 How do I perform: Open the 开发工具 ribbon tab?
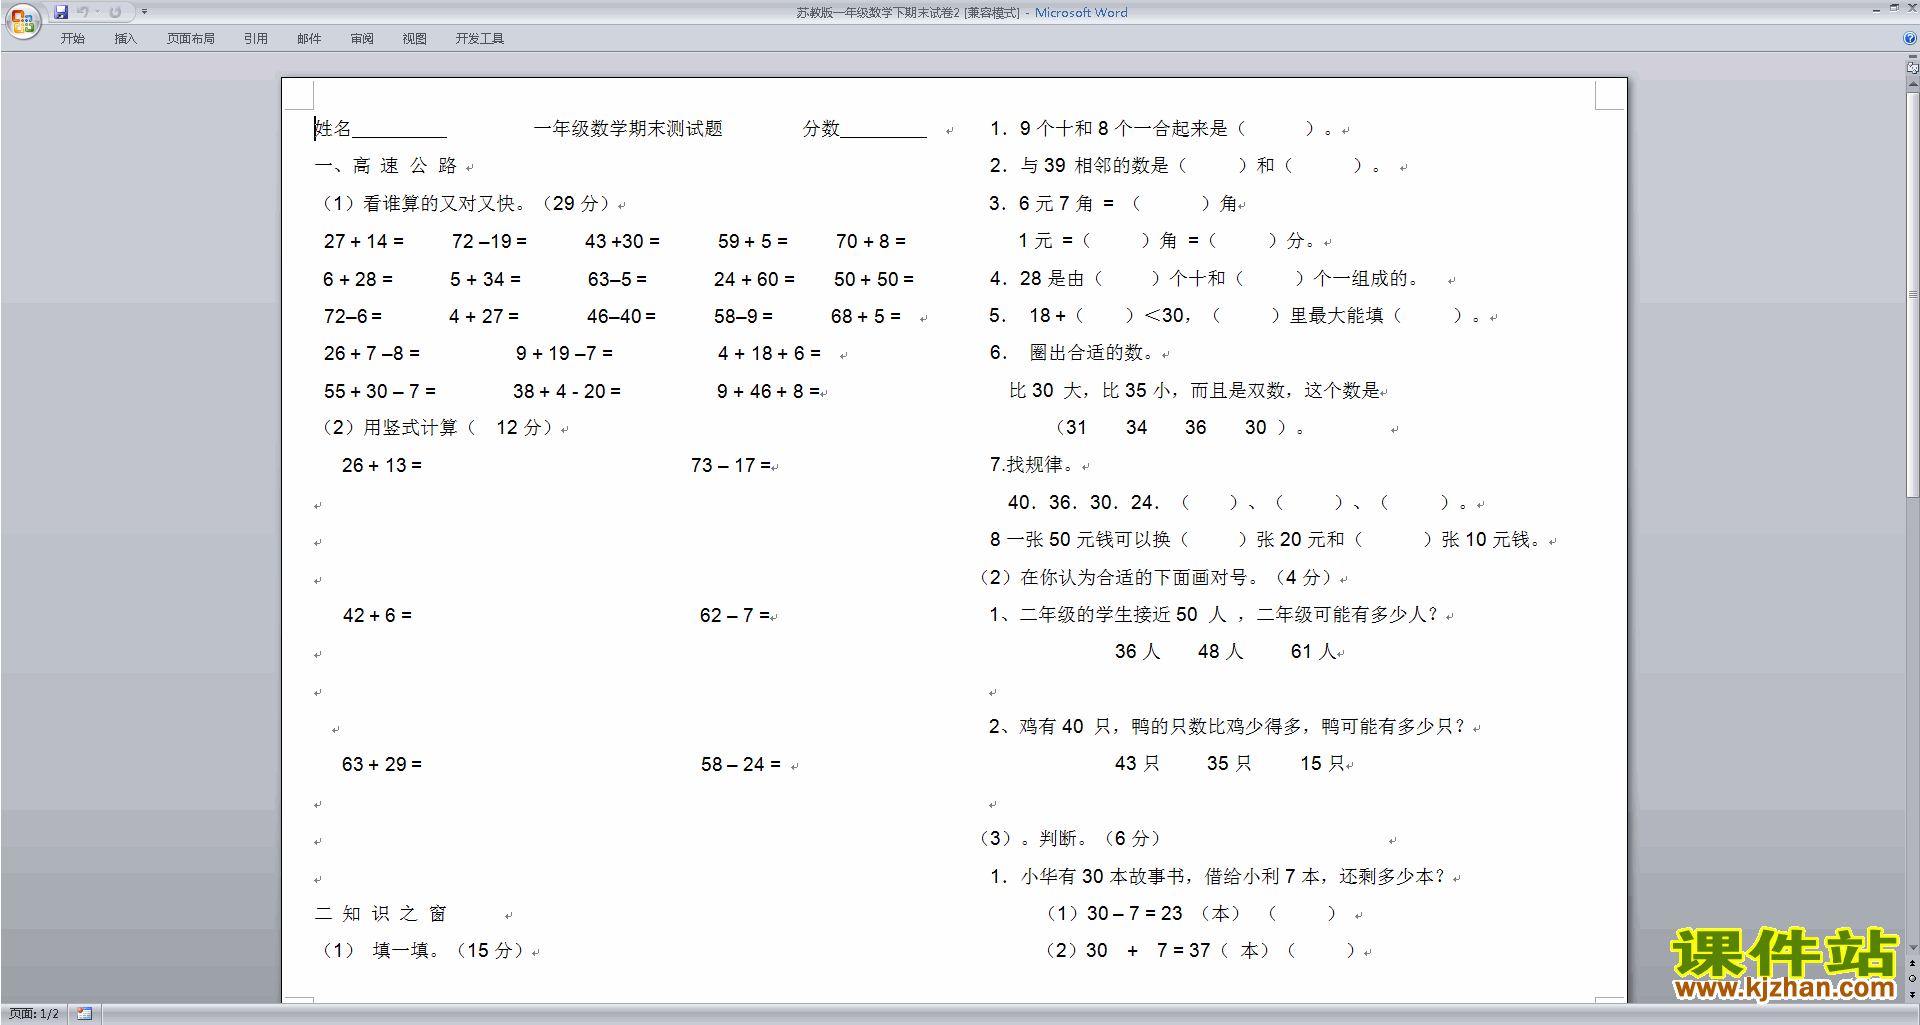pyautogui.click(x=480, y=39)
